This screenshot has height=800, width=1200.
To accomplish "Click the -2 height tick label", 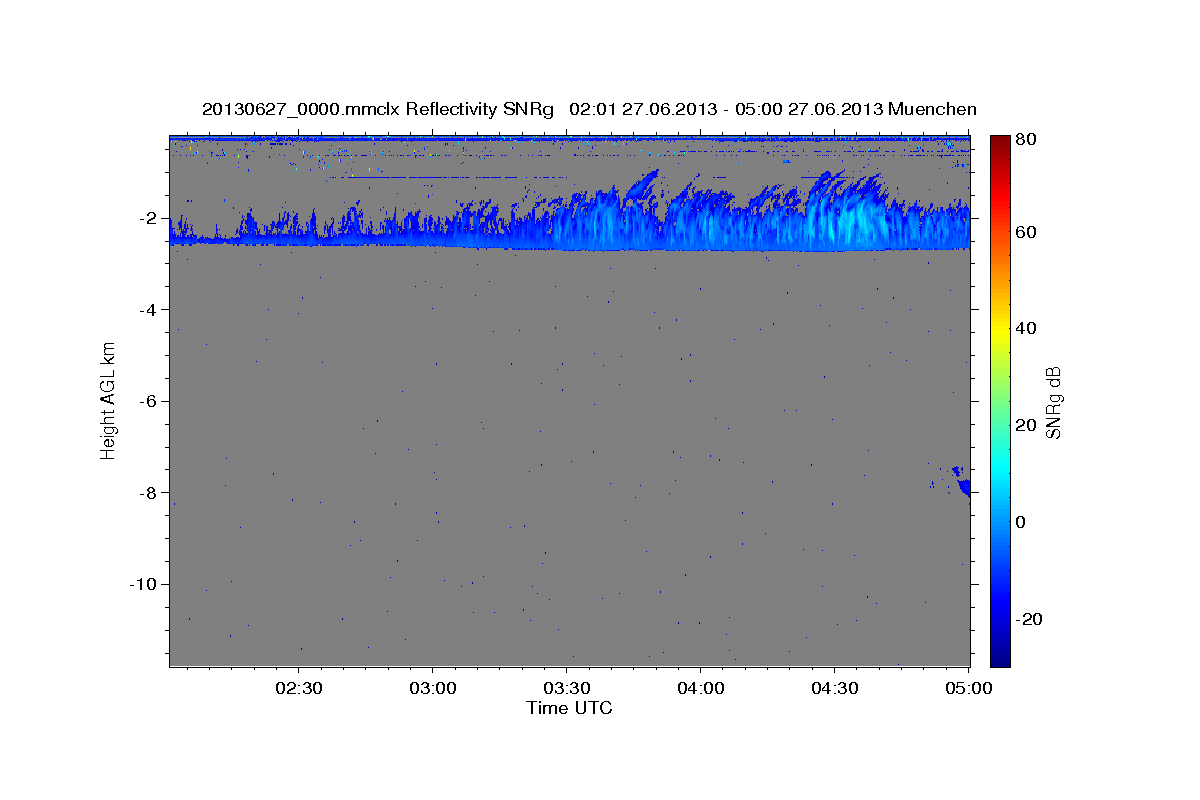I will tap(148, 218).
